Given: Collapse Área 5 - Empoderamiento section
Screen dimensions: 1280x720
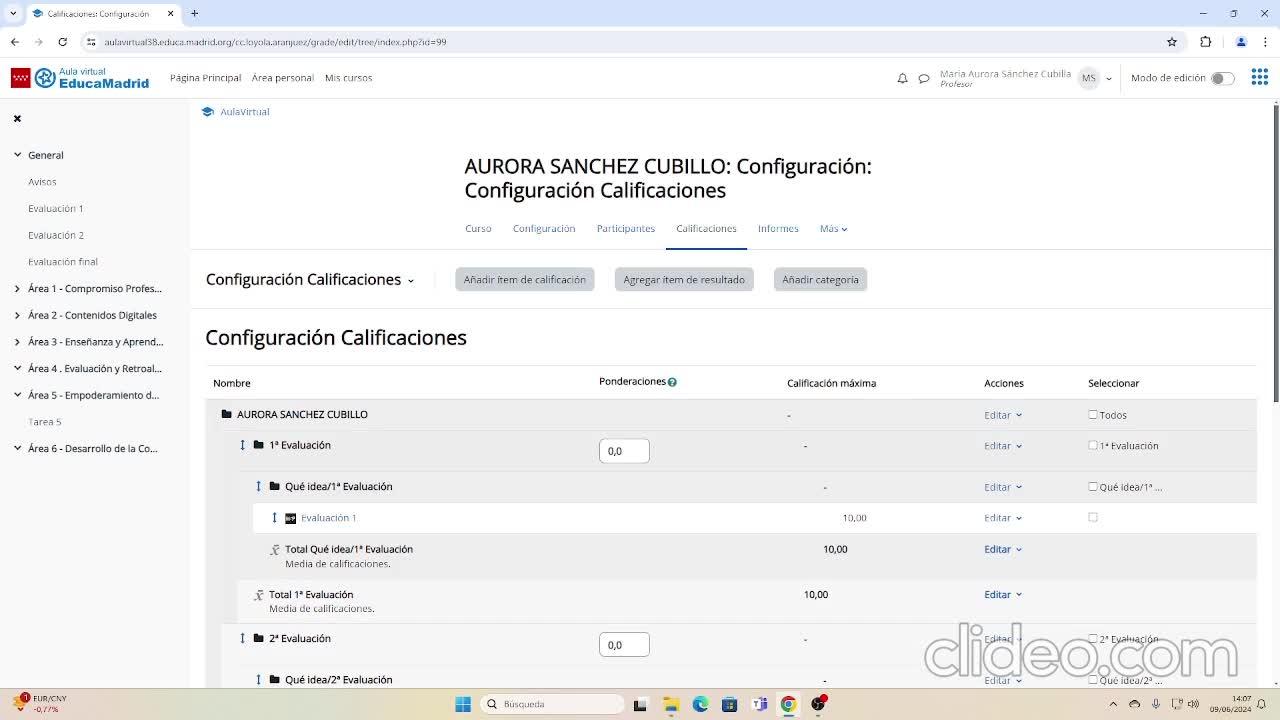Looking at the screenshot, I should [17, 395].
